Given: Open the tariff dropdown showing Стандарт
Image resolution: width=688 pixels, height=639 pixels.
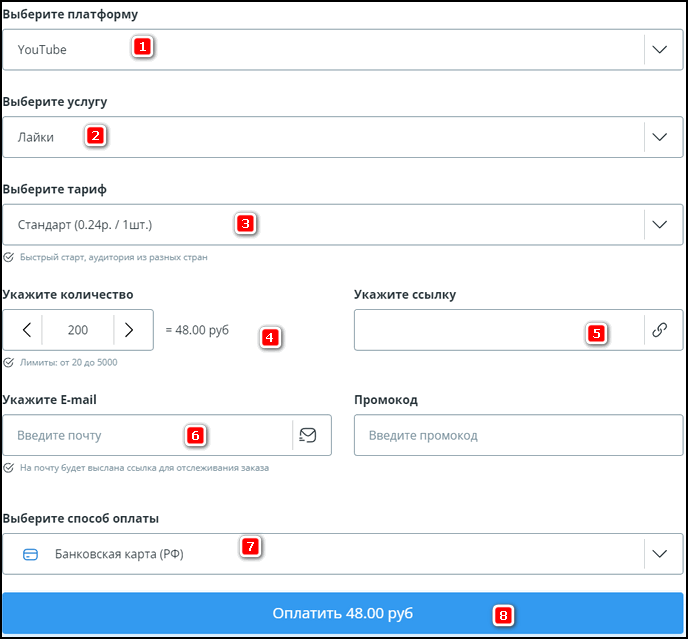Looking at the screenshot, I should [343, 224].
